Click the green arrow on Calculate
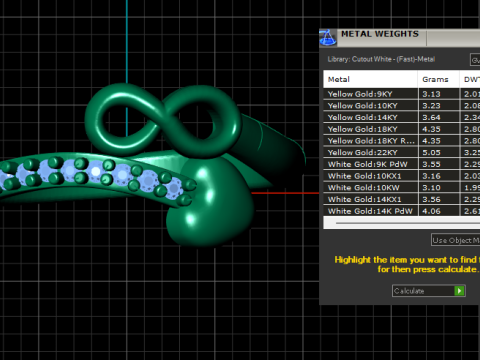Screen dimensions: 480x360 point(459,291)
